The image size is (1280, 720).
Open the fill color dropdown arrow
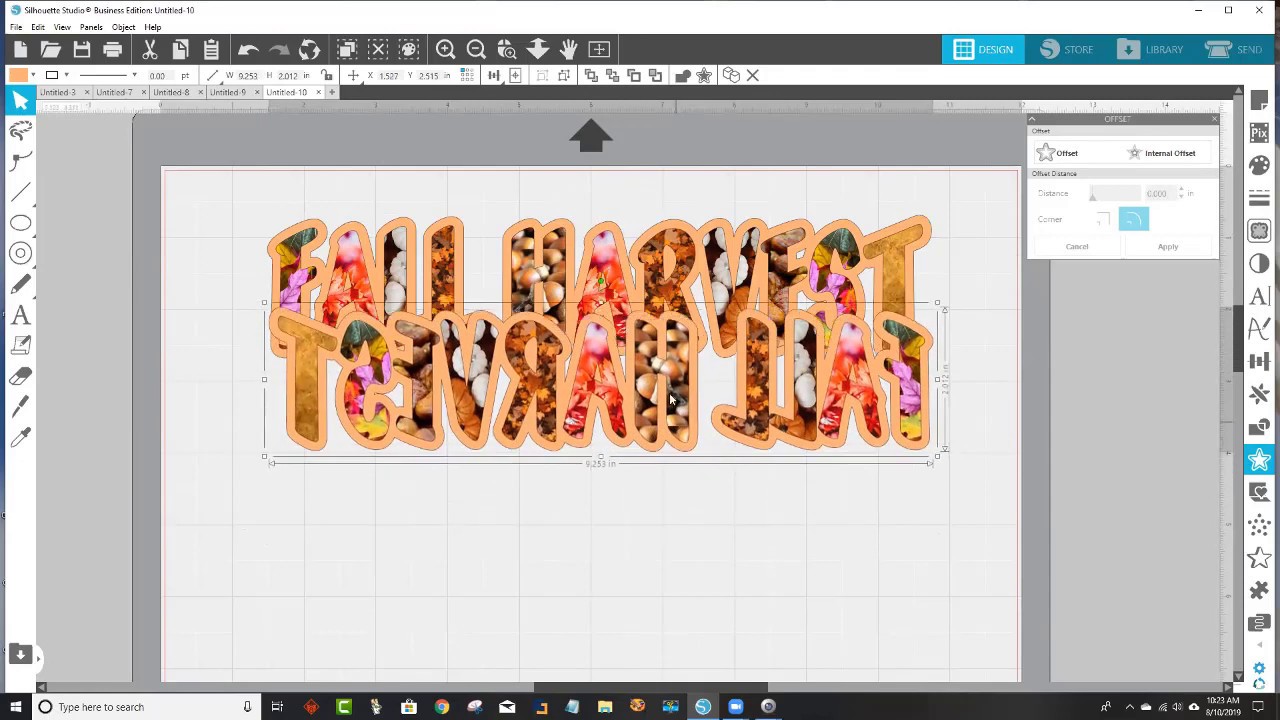click(x=33, y=76)
